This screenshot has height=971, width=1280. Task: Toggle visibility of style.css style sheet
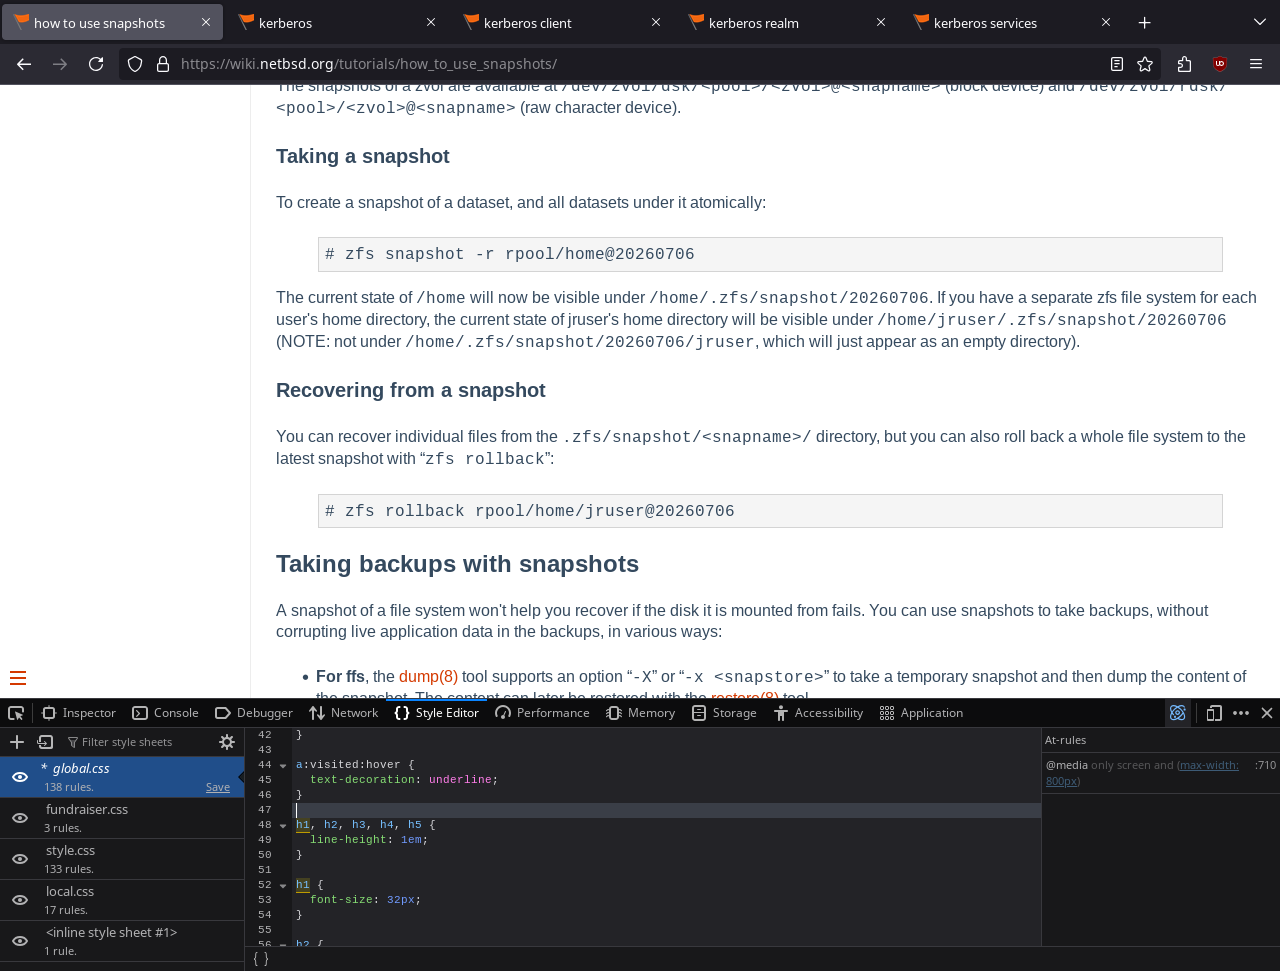tap(20, 859)
